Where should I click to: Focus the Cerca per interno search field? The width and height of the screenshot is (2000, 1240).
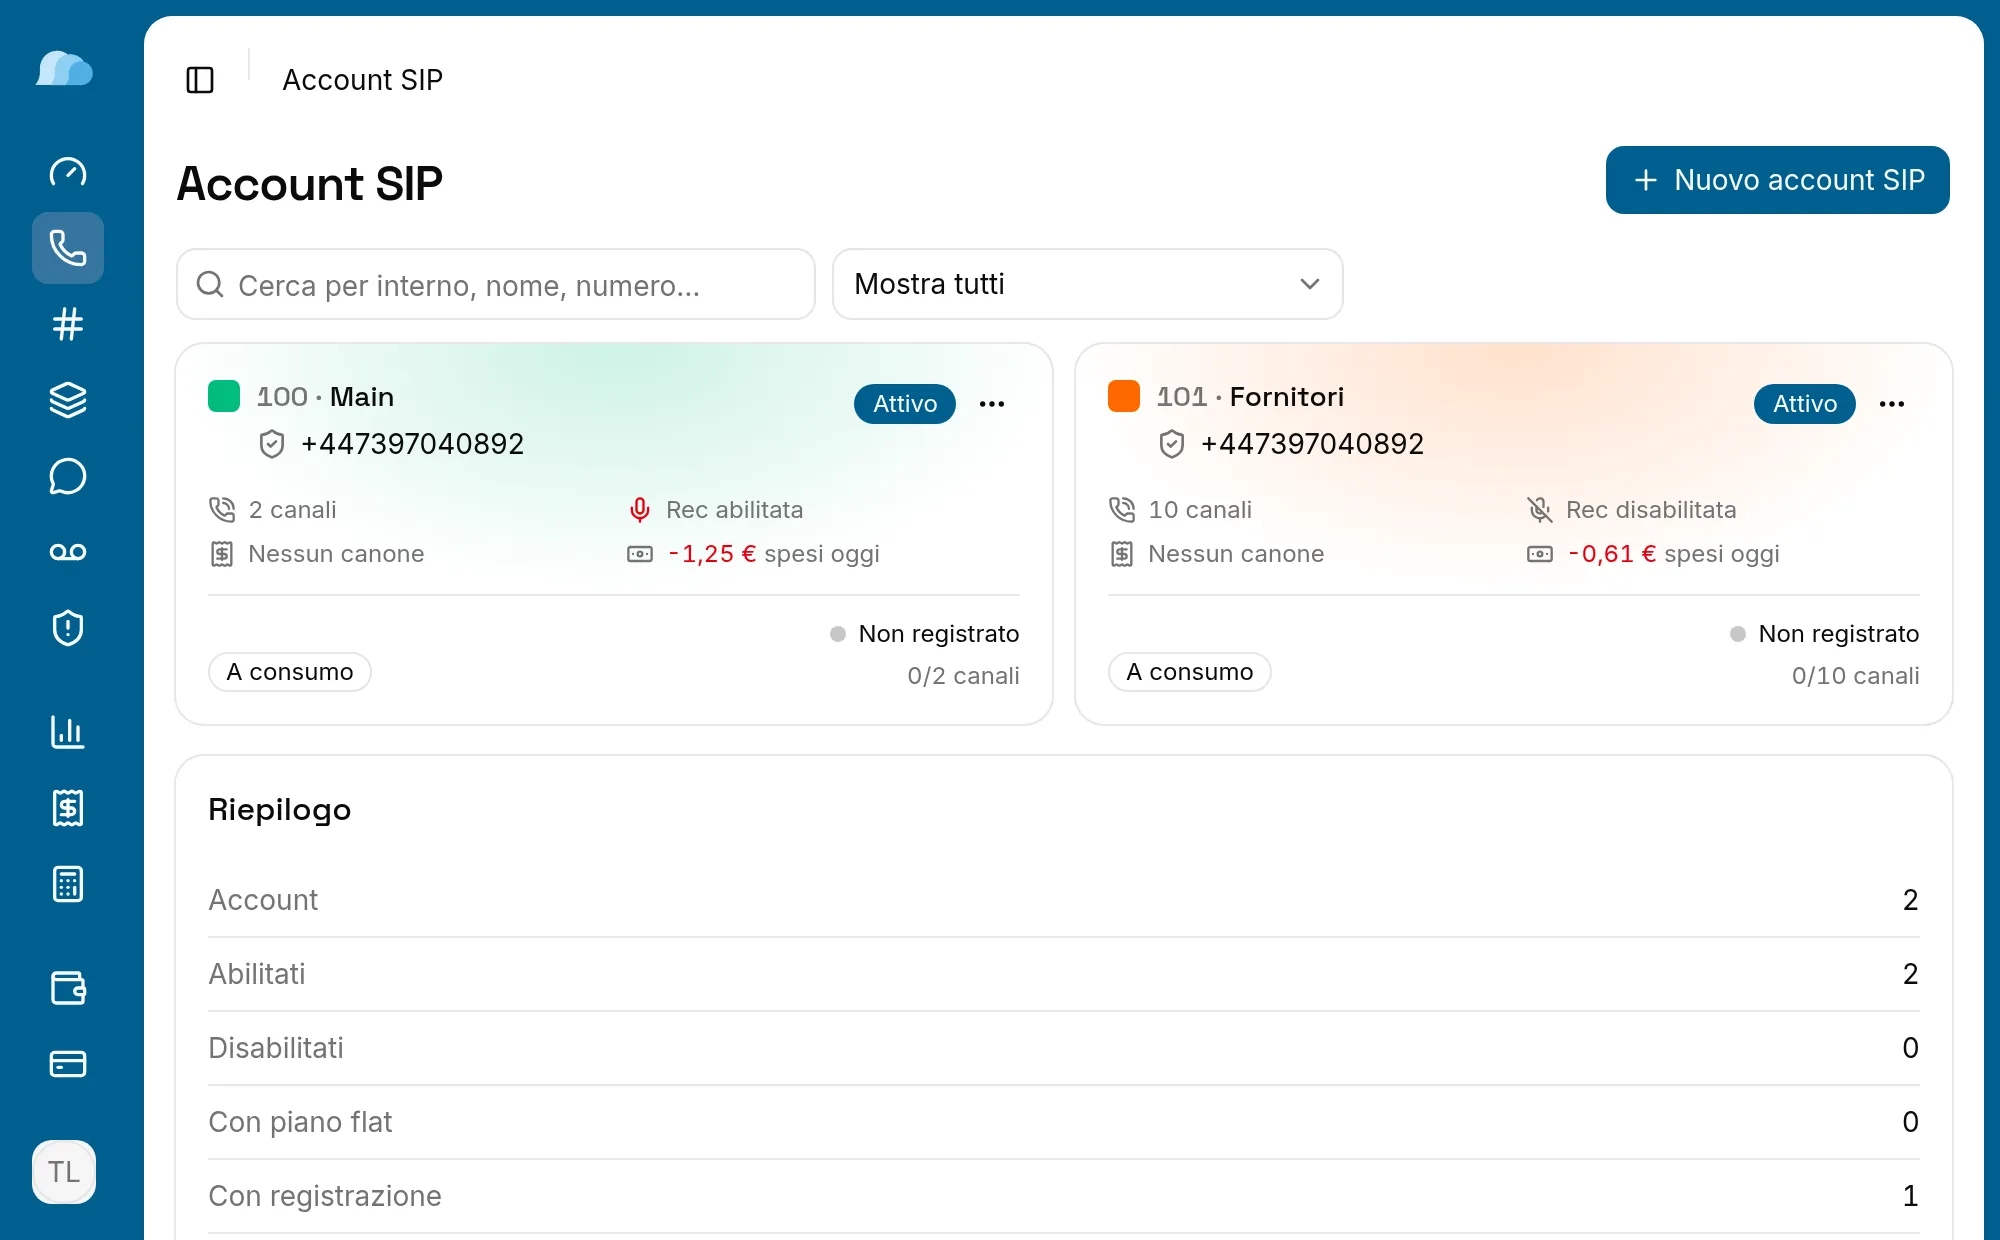pos(496,285)
